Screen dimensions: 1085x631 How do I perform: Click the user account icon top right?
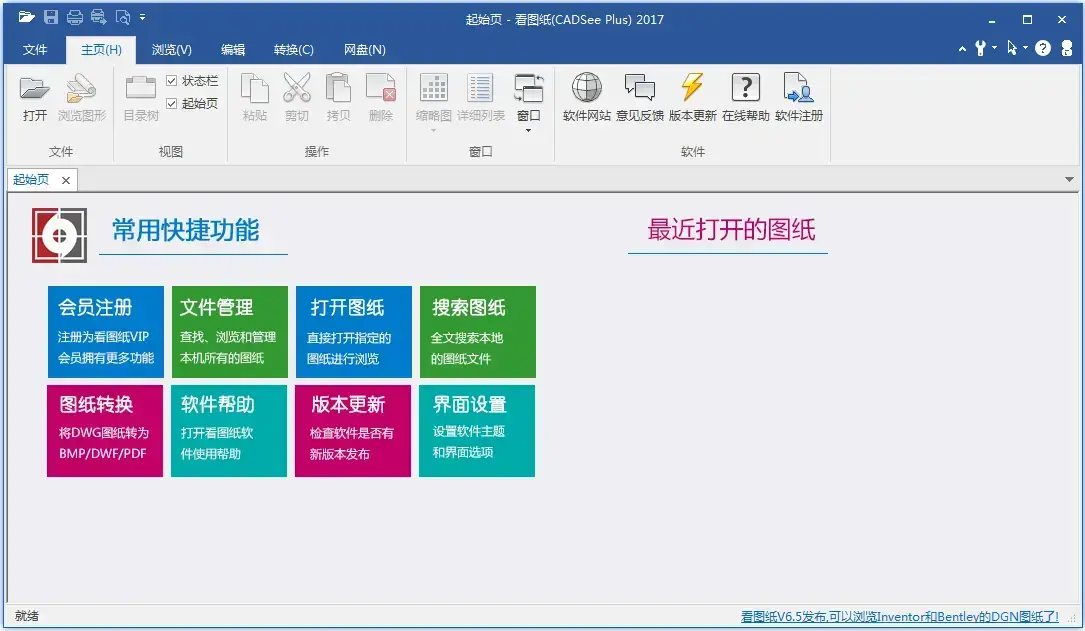[x=1067, y=48]
